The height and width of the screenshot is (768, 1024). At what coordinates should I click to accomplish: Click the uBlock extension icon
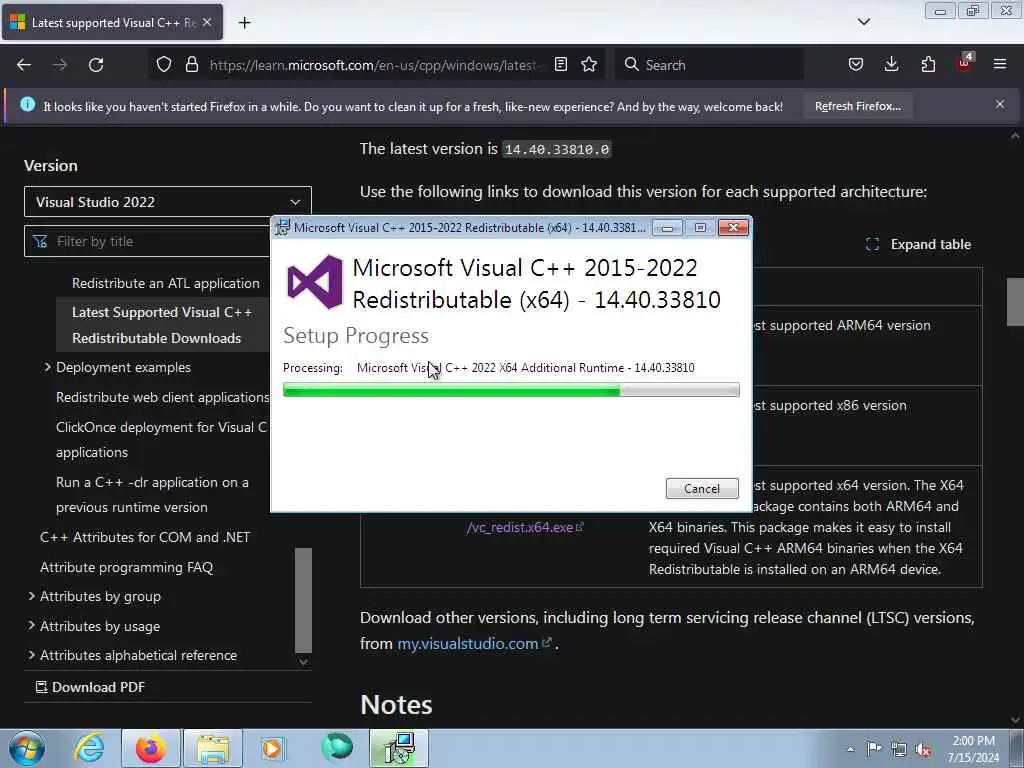(965, 63)
